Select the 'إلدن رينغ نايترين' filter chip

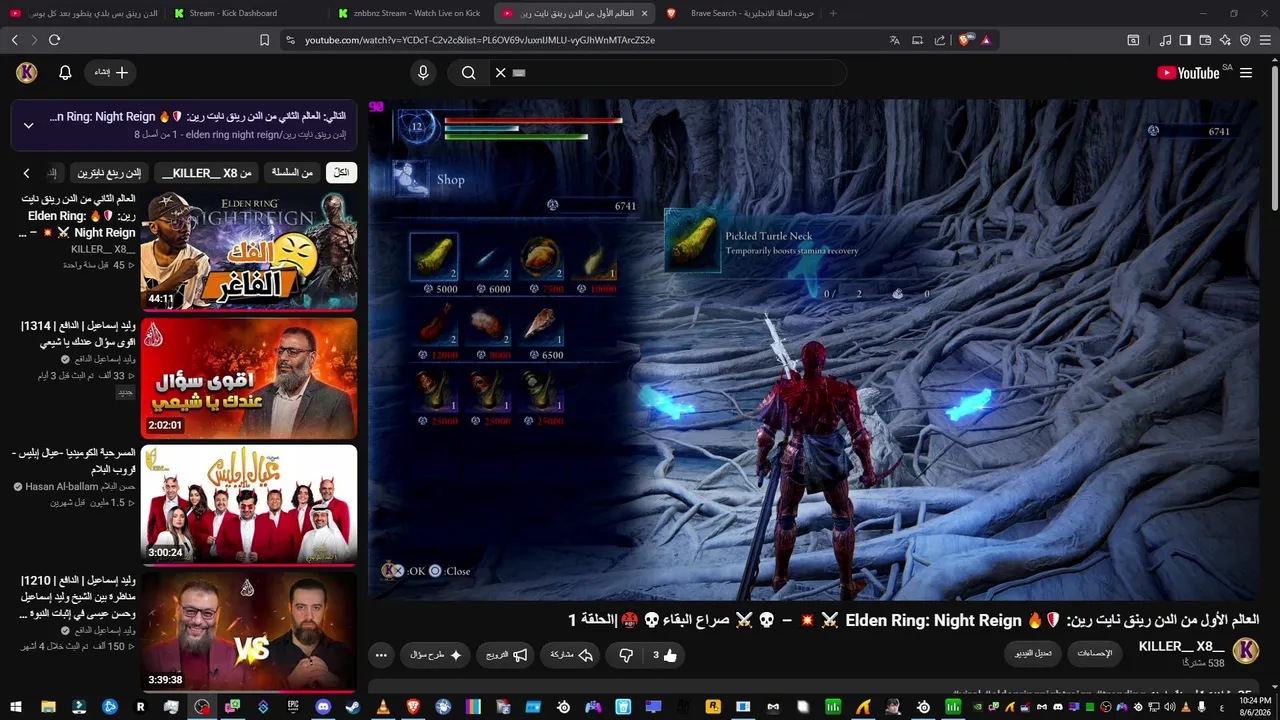point(110,173)
